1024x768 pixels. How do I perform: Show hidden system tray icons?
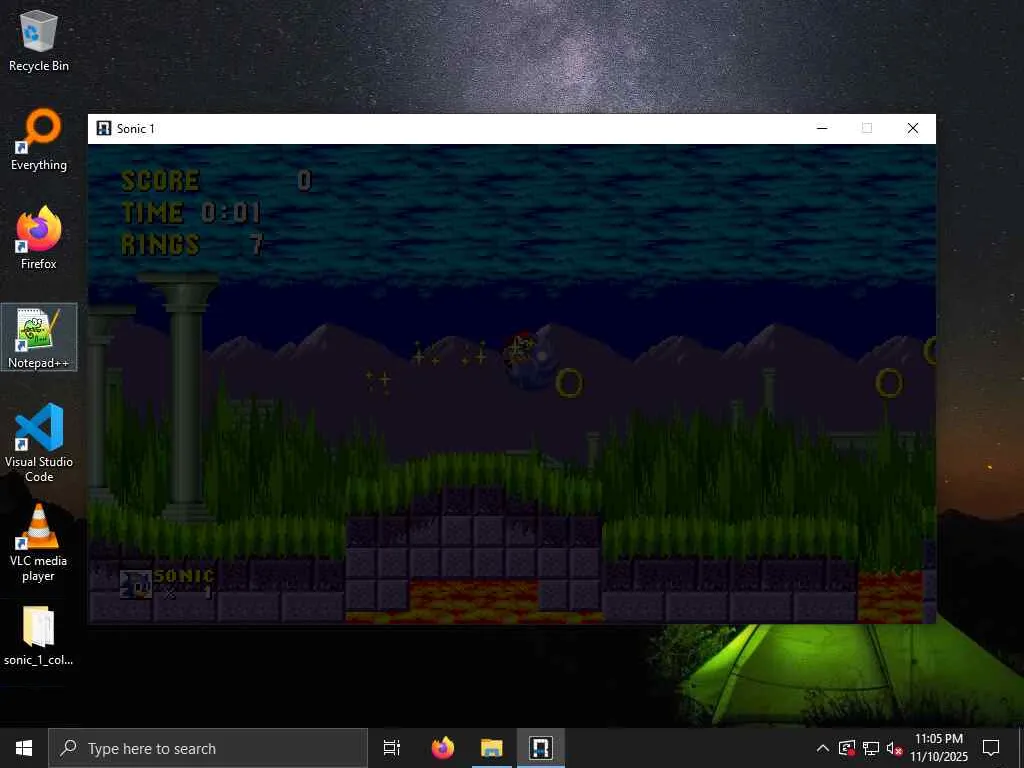coord(823,748)
